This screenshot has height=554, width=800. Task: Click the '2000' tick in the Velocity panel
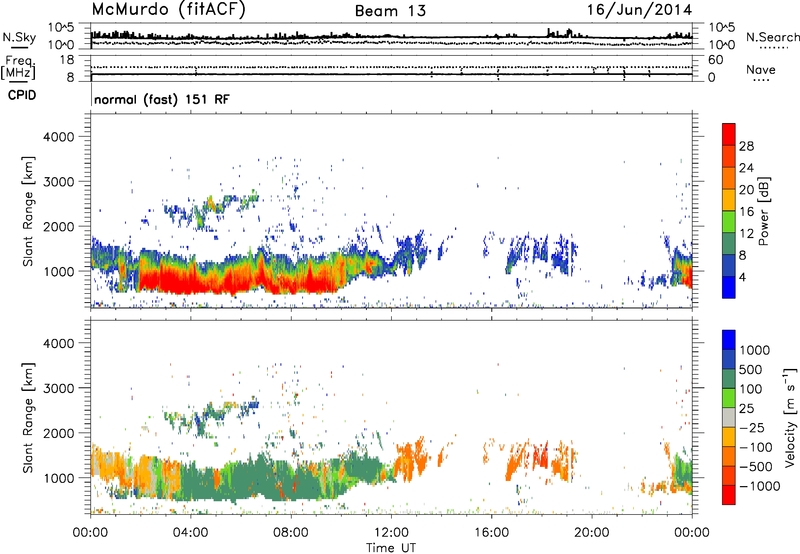pyautogui.click(x=59, y=433)
